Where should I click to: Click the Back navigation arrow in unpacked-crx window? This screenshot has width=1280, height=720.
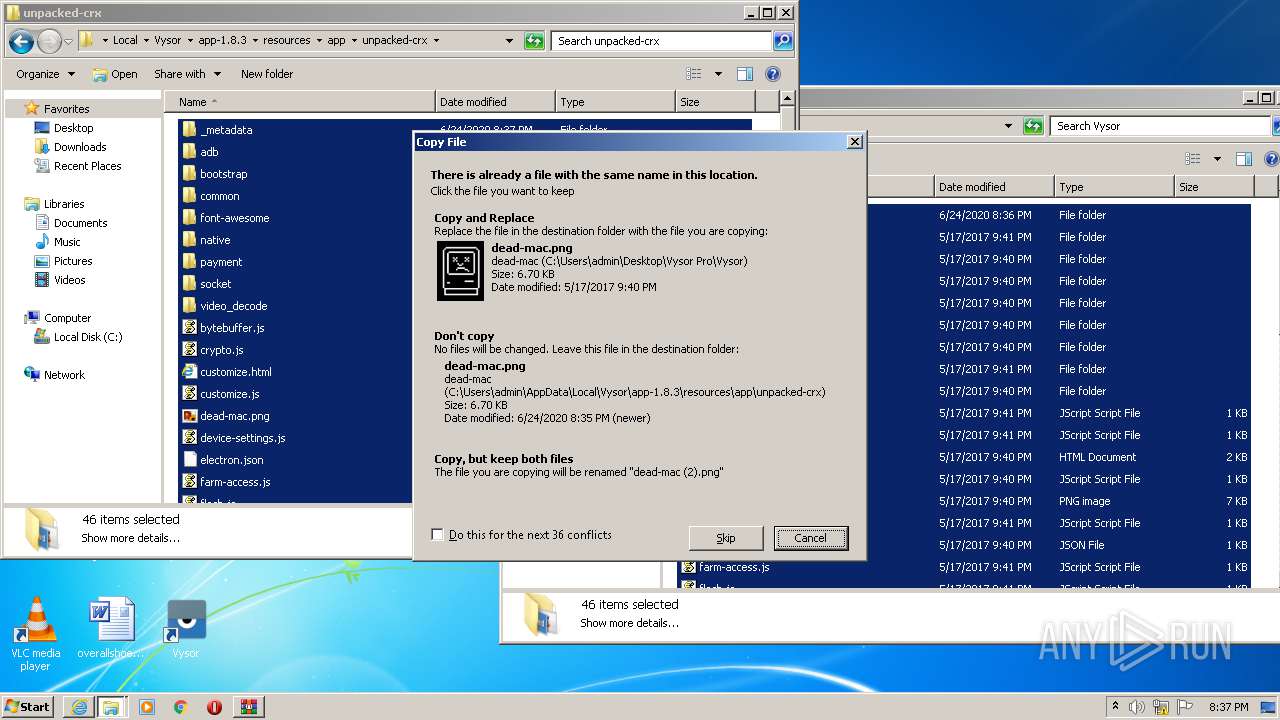pyautogui.click(x=21, y=41)
